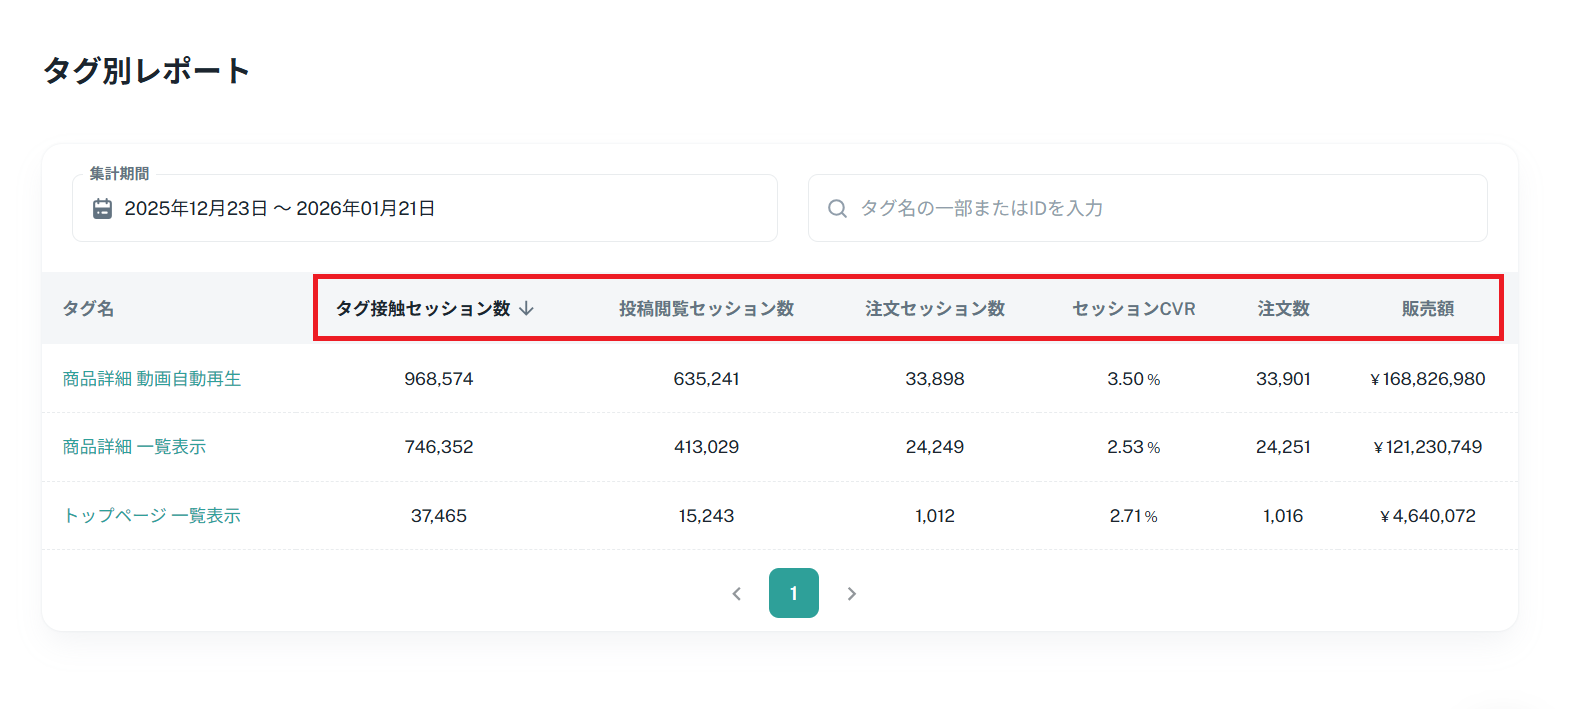Type in the タグ名 search field
The width and height of the screenshot is (1573, 709).
1160,208
